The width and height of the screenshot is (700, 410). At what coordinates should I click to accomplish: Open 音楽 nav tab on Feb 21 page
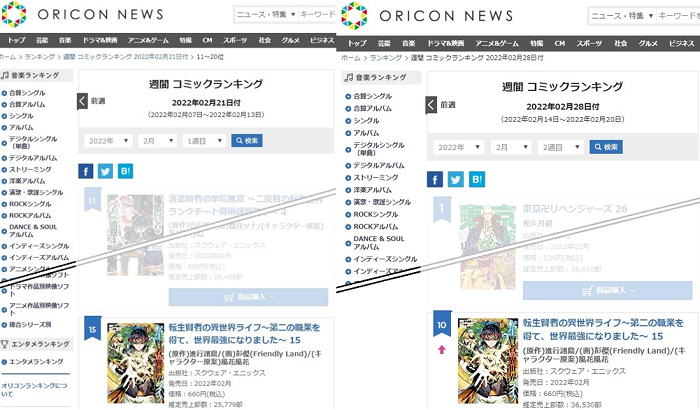[x=65, y=40]
